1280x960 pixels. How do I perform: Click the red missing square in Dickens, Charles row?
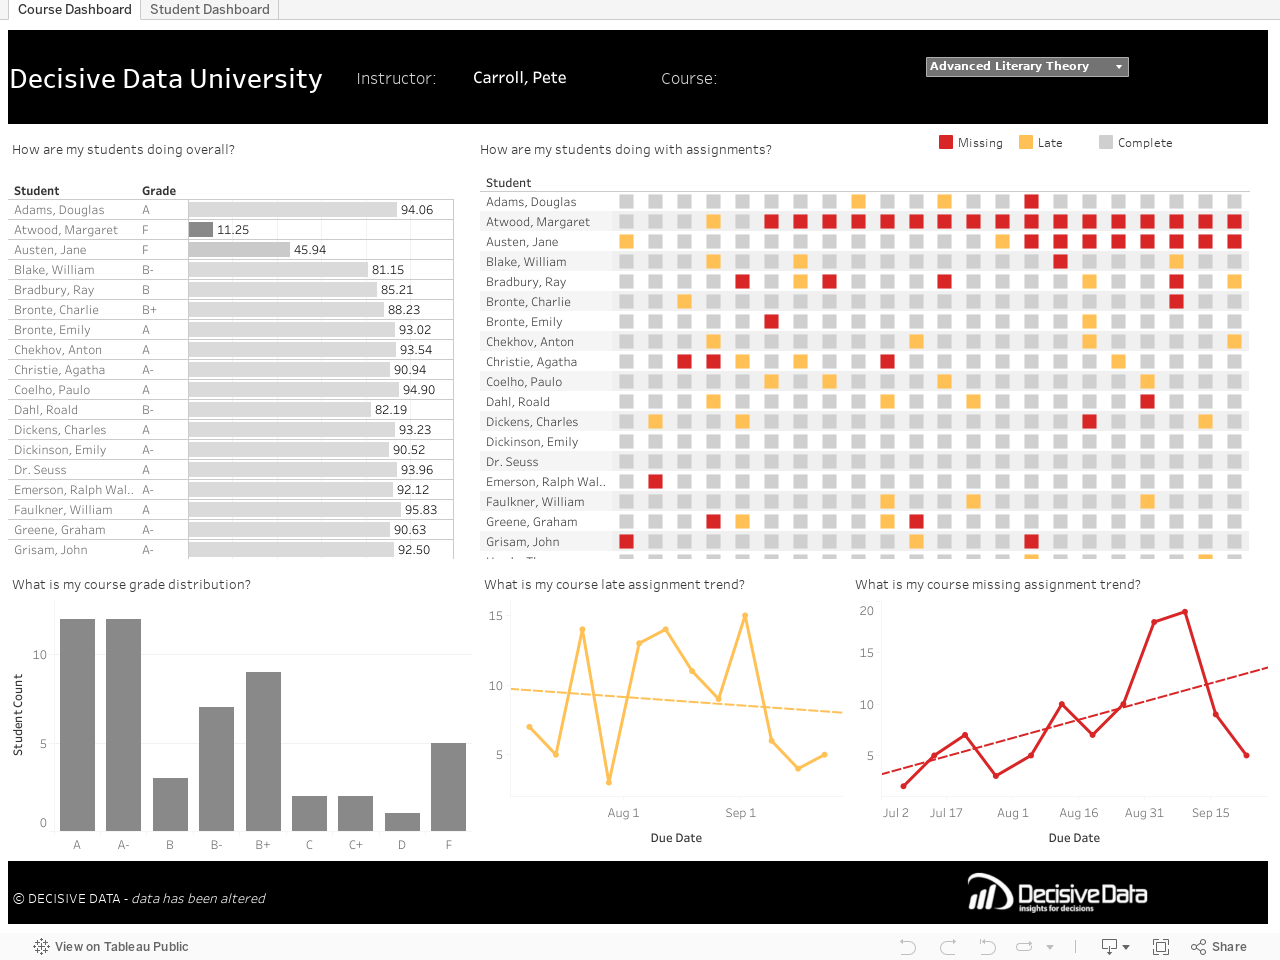(1089, 421)
